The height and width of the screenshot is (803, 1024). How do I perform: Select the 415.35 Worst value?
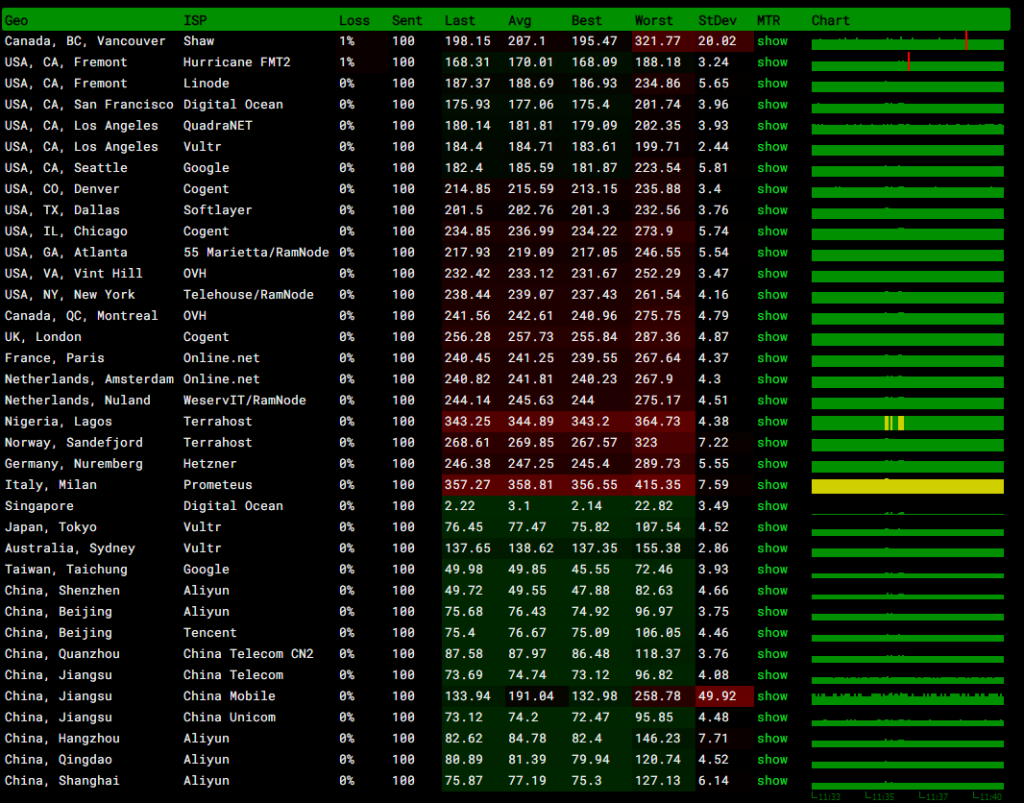pyautogui.click(x=658, y=485)
